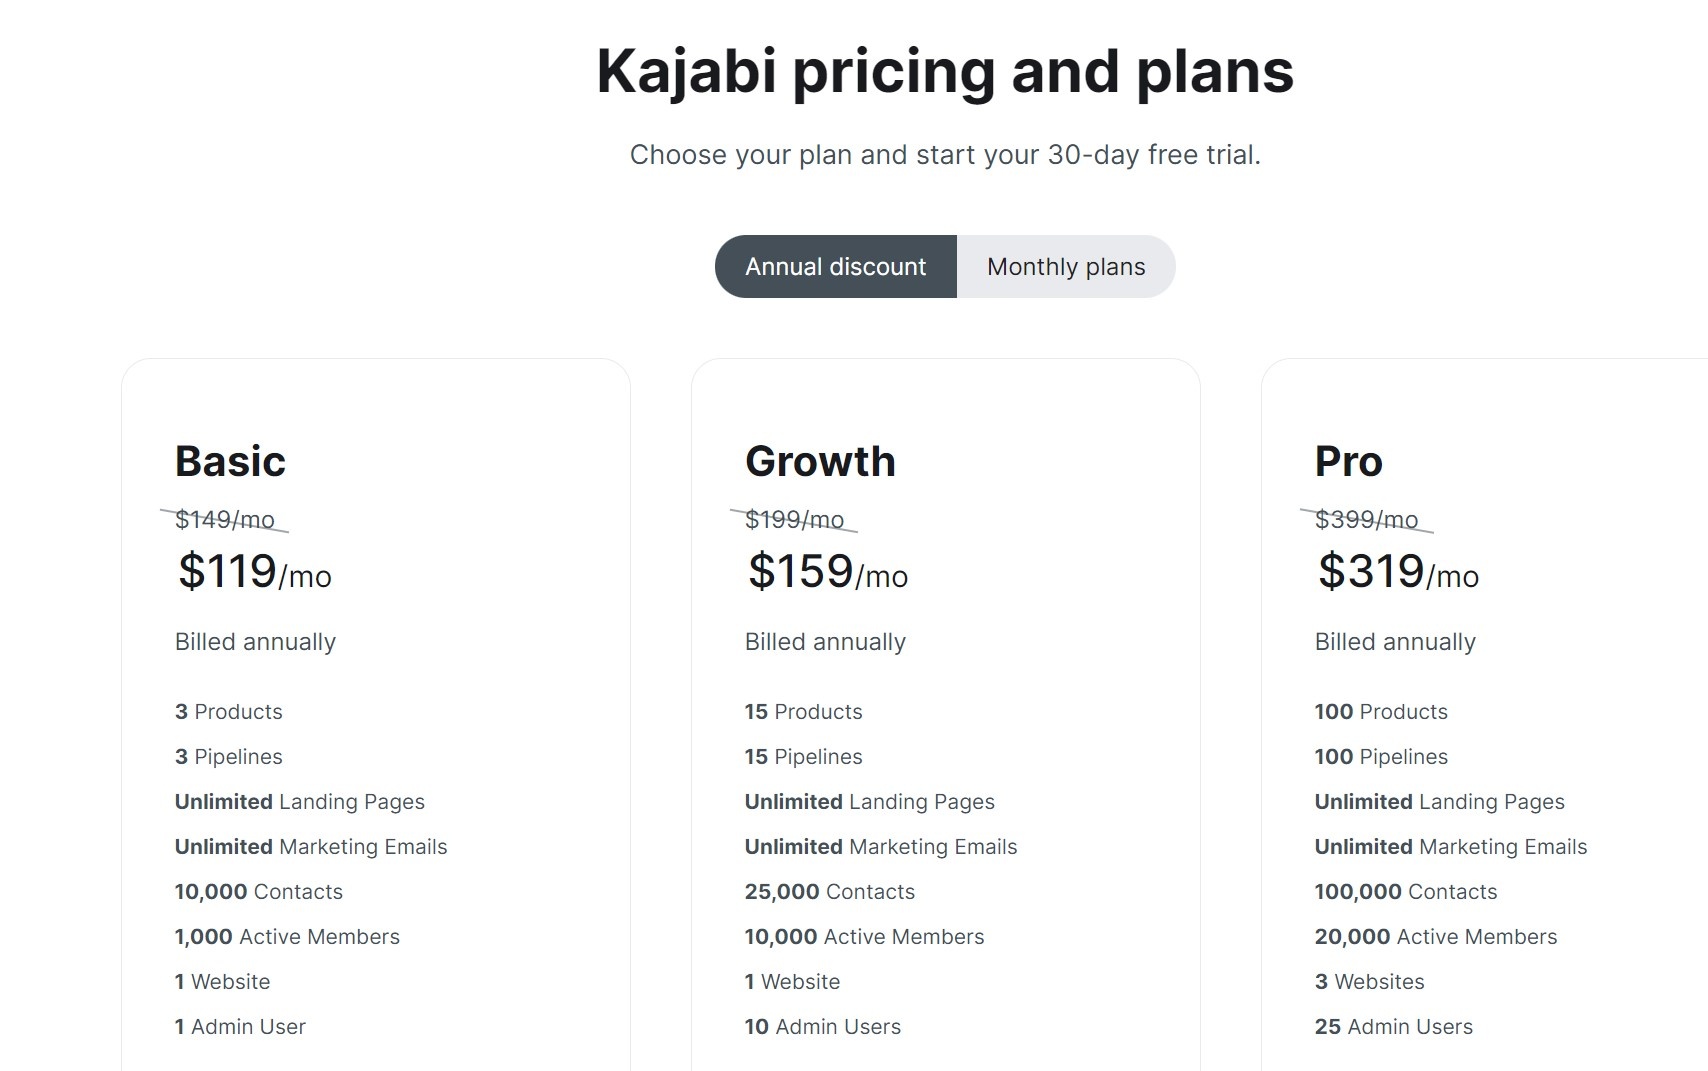The width and height of the screenshot is (1708, 1071).
Task: Click the 30-day free trial subtitle text
Action: click(x=945, y=155)
